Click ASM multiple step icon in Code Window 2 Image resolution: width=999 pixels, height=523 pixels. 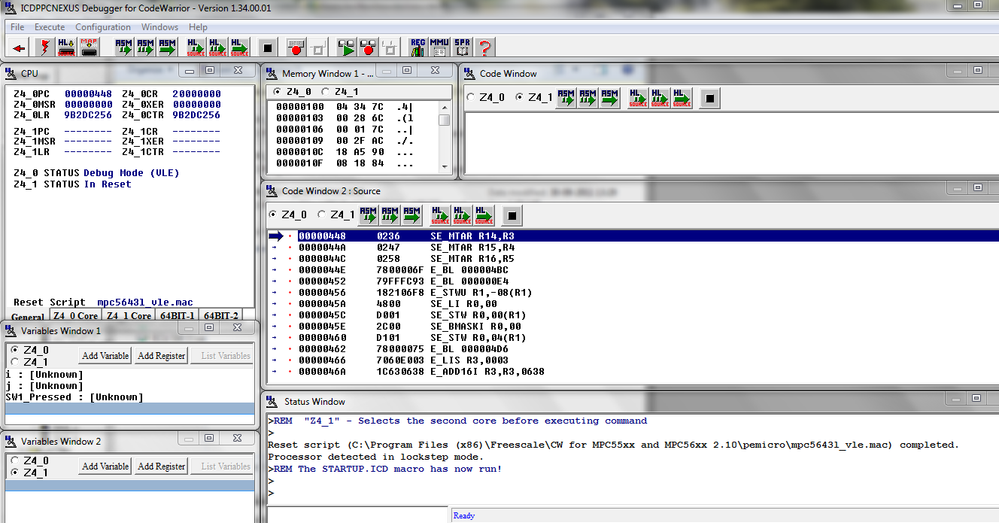(x=390, y=215)
